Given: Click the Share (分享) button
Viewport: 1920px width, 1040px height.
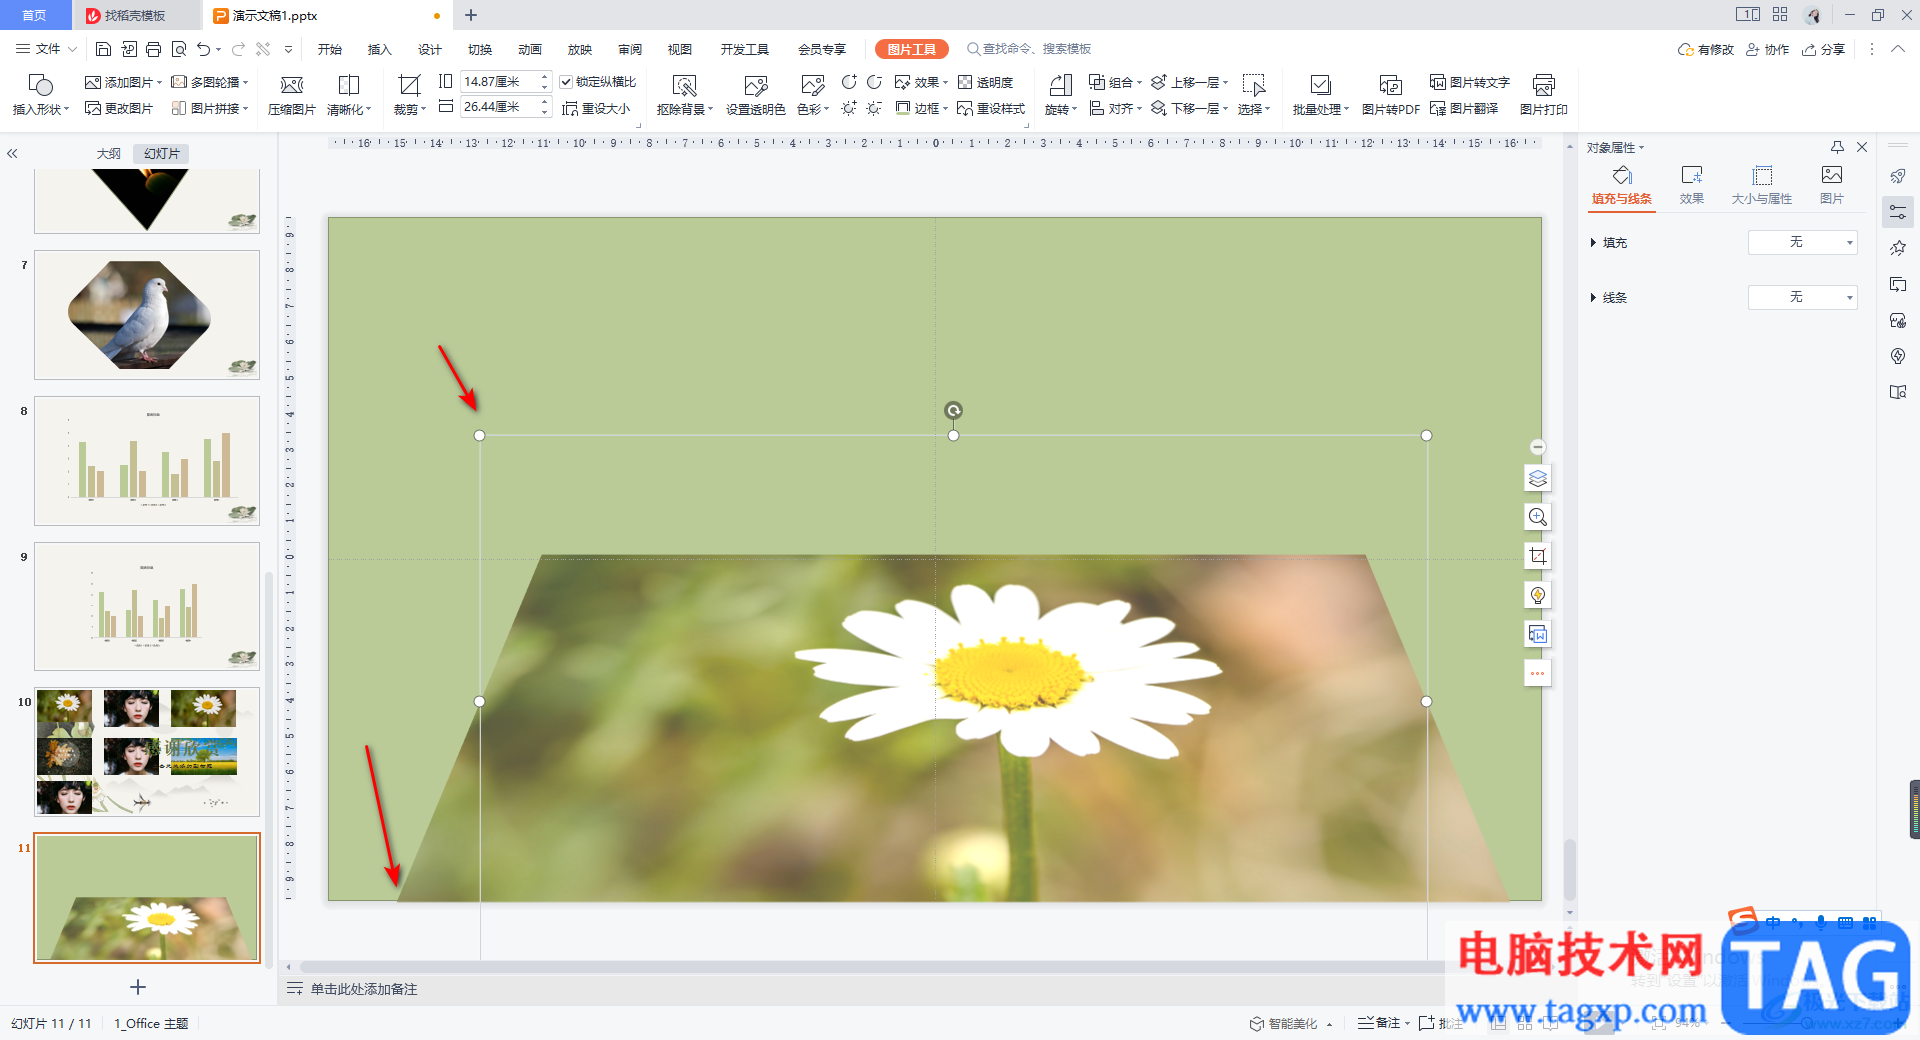Looking at the screenshot, I should coord(1824,49).
